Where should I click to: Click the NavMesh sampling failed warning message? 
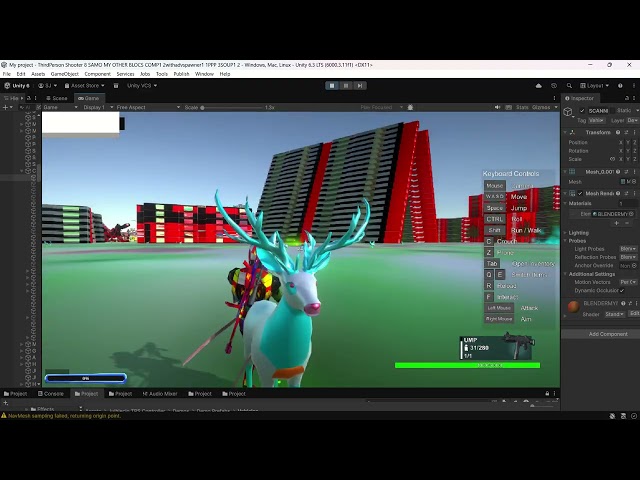[64, 416]
